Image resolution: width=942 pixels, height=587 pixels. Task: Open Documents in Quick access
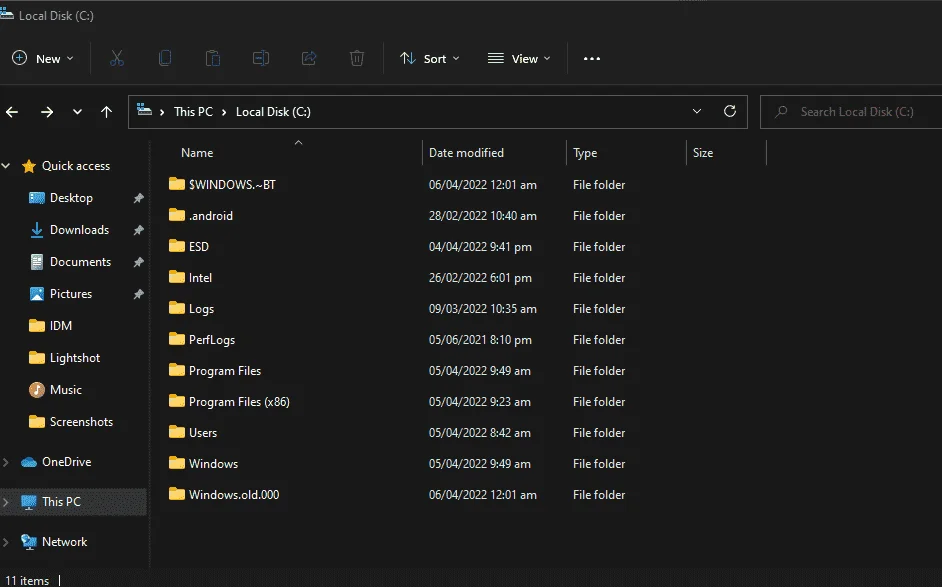tap(81, 262)
